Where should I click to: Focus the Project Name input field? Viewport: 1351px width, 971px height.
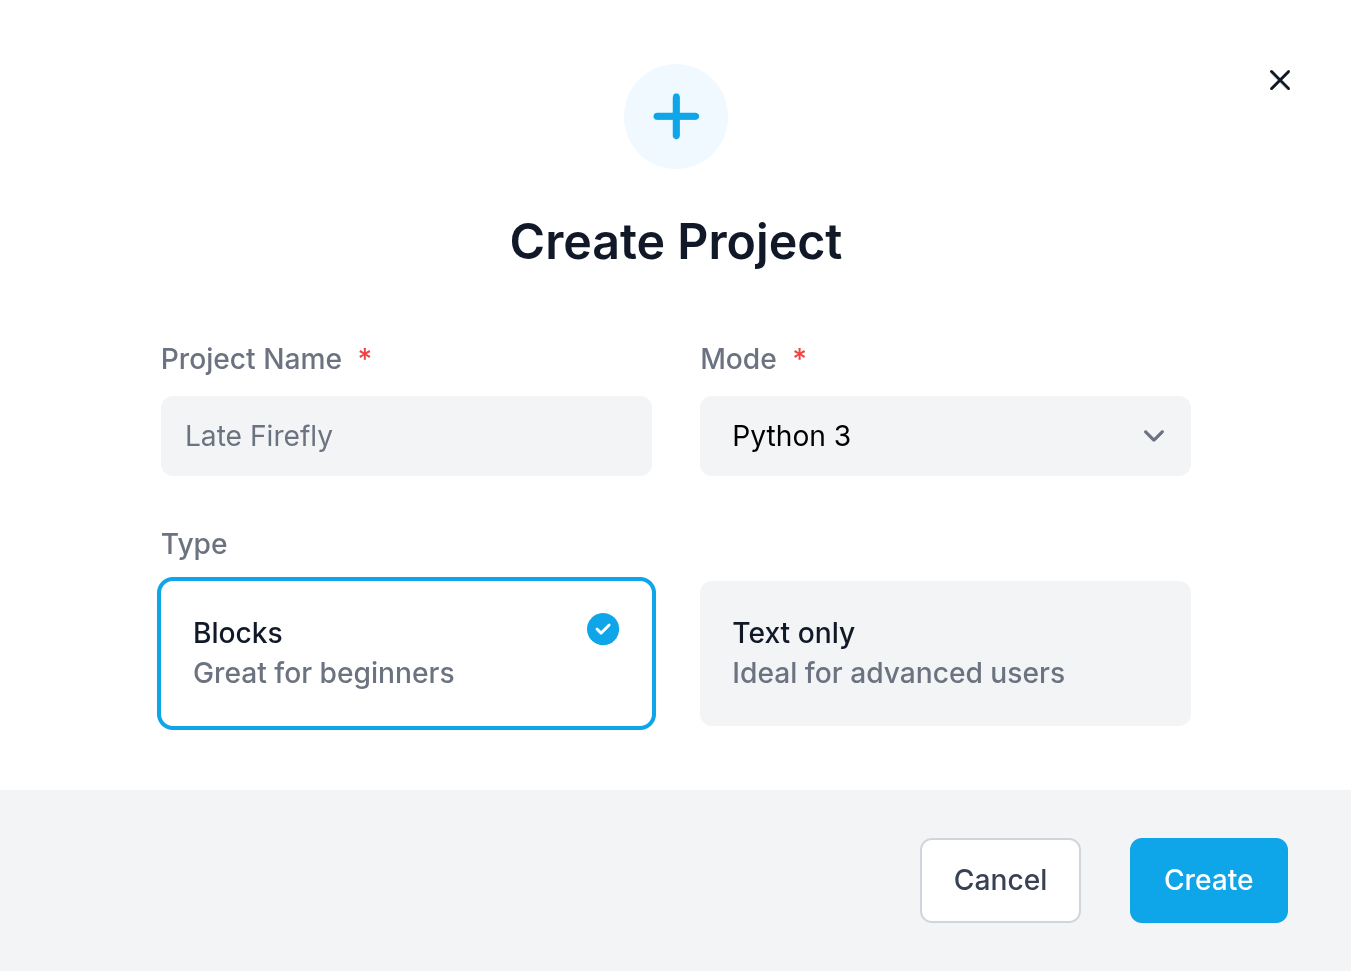pos(406,436)
